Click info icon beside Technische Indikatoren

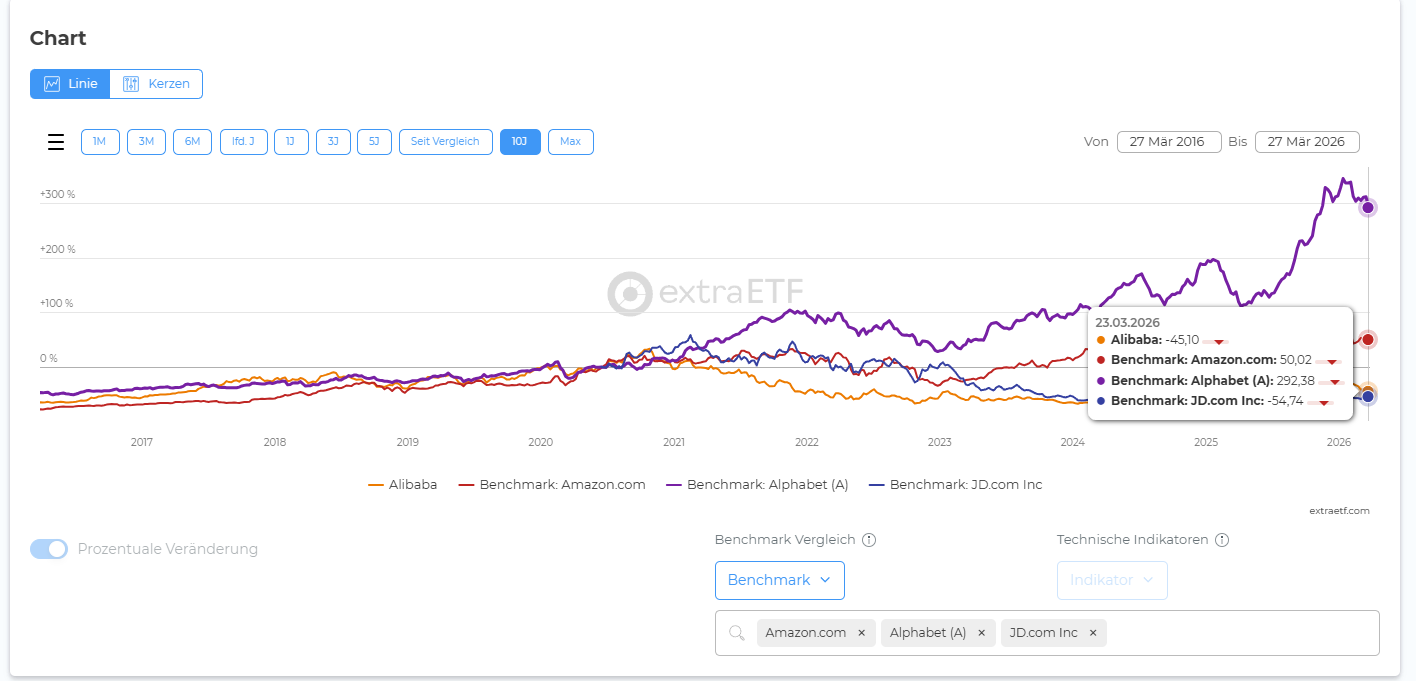click(x=1222, y=540)
